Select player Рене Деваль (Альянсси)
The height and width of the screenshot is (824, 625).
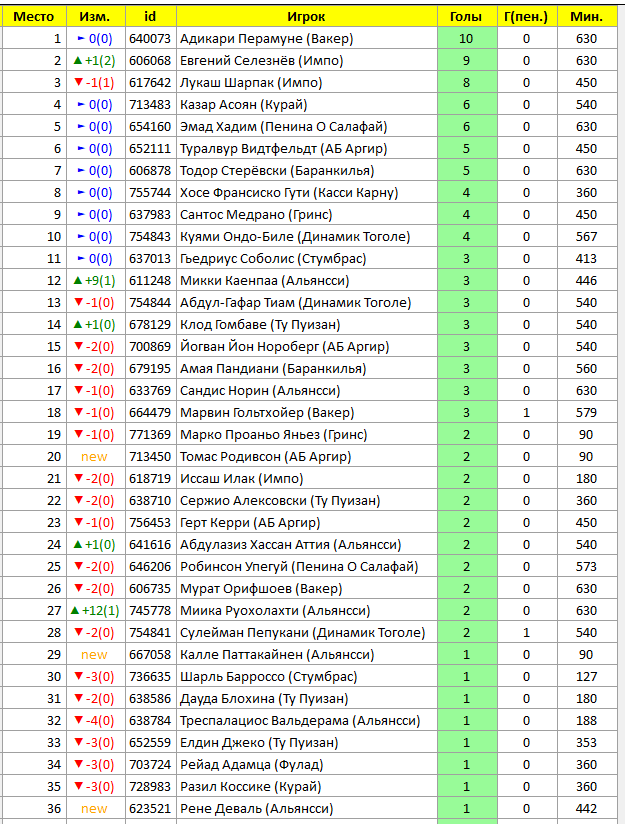click(x=257, y=809)
